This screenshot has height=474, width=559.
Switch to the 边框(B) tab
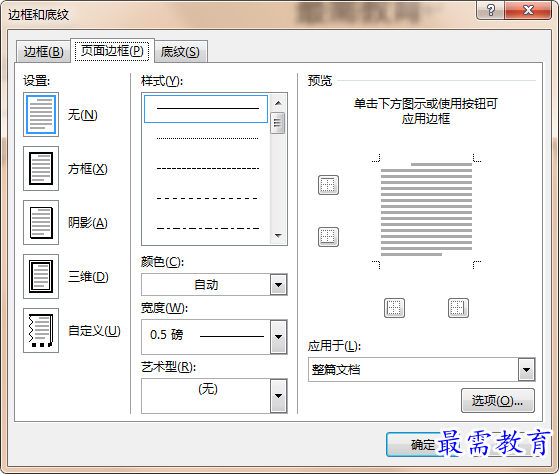point(43,52)
